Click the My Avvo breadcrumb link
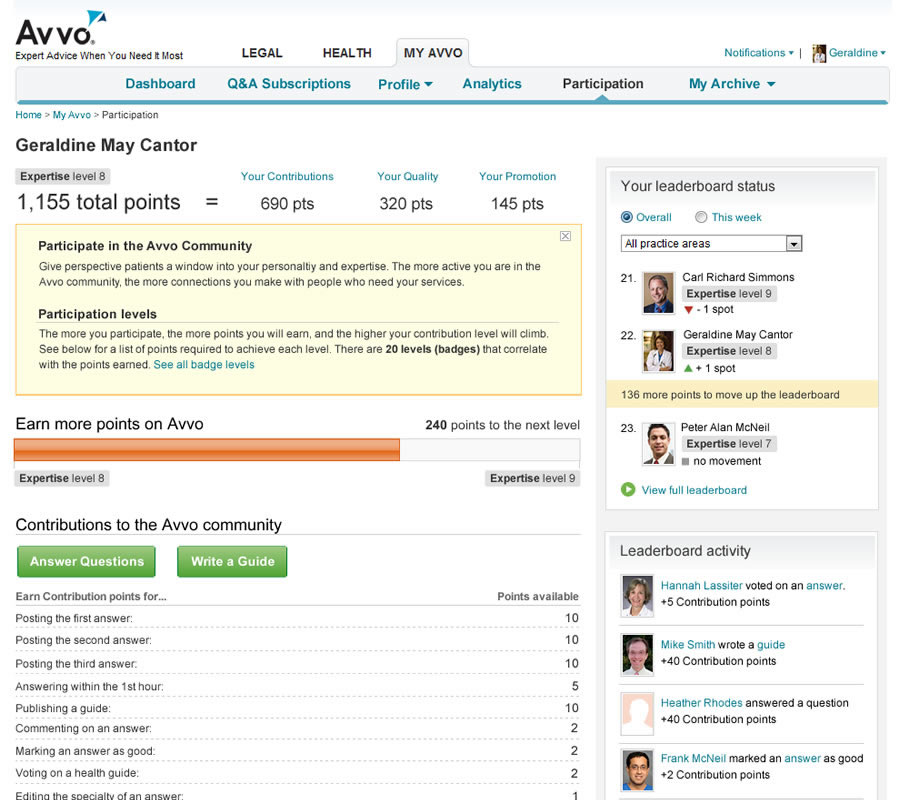The height and width of the screenshot is (800, 900). (x=72, y=115)
